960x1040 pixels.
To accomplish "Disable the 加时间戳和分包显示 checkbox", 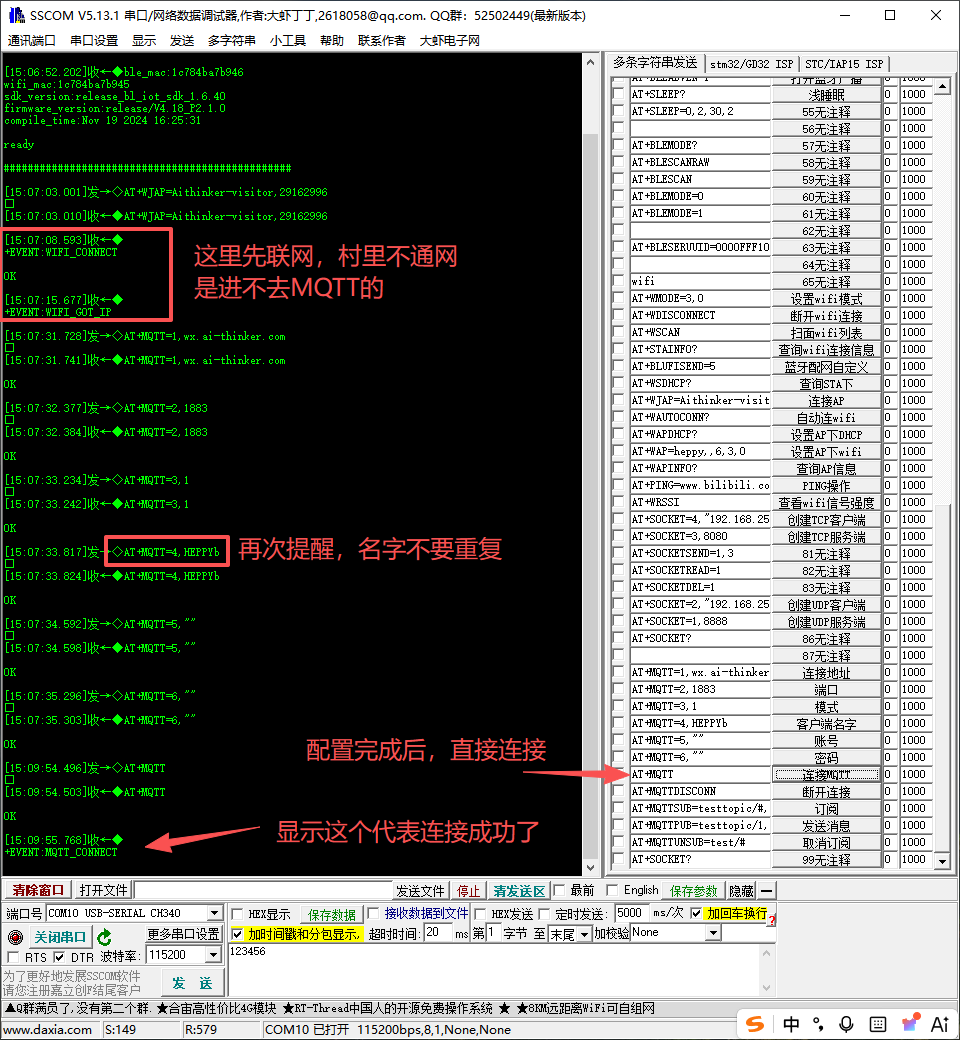I will tap(237, 933).
